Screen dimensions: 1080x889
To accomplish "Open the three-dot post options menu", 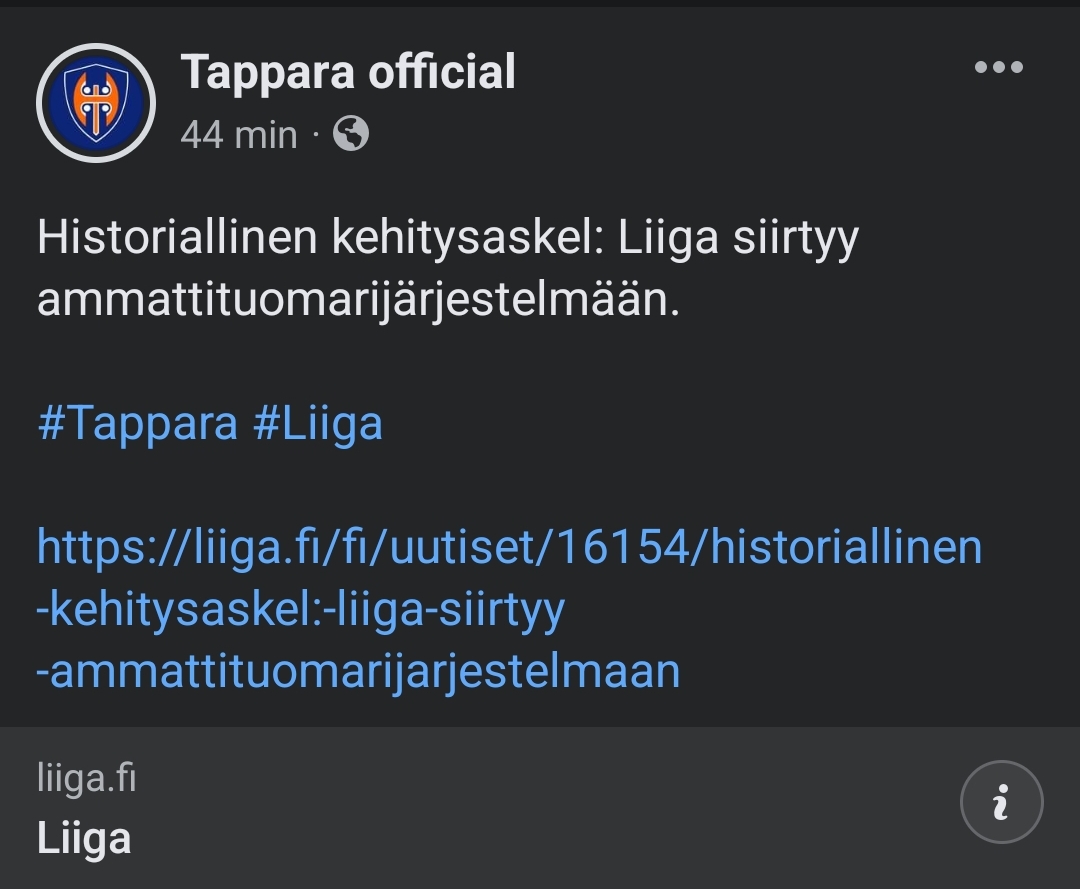I will (998, 68).
